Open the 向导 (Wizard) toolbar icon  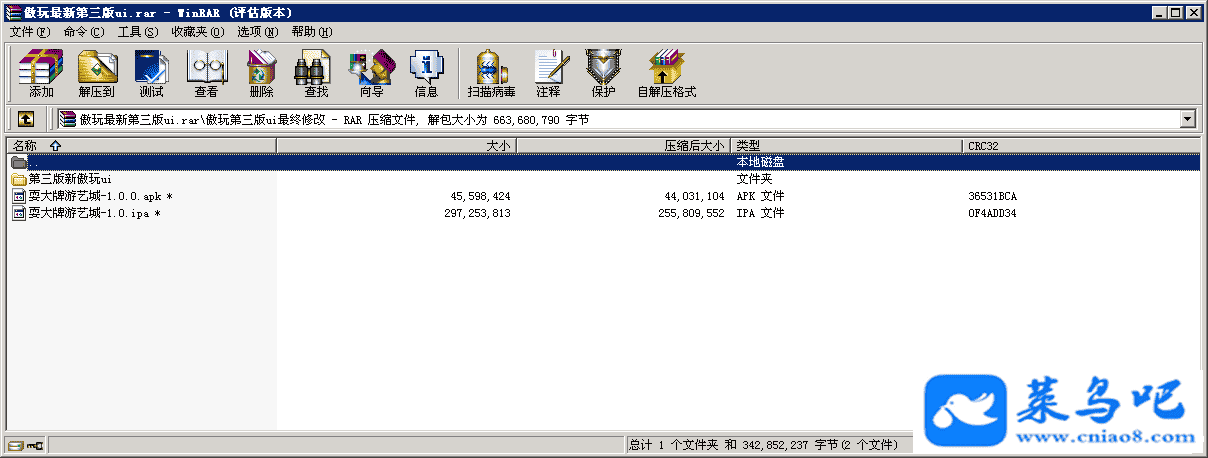[x=371, y=67]
